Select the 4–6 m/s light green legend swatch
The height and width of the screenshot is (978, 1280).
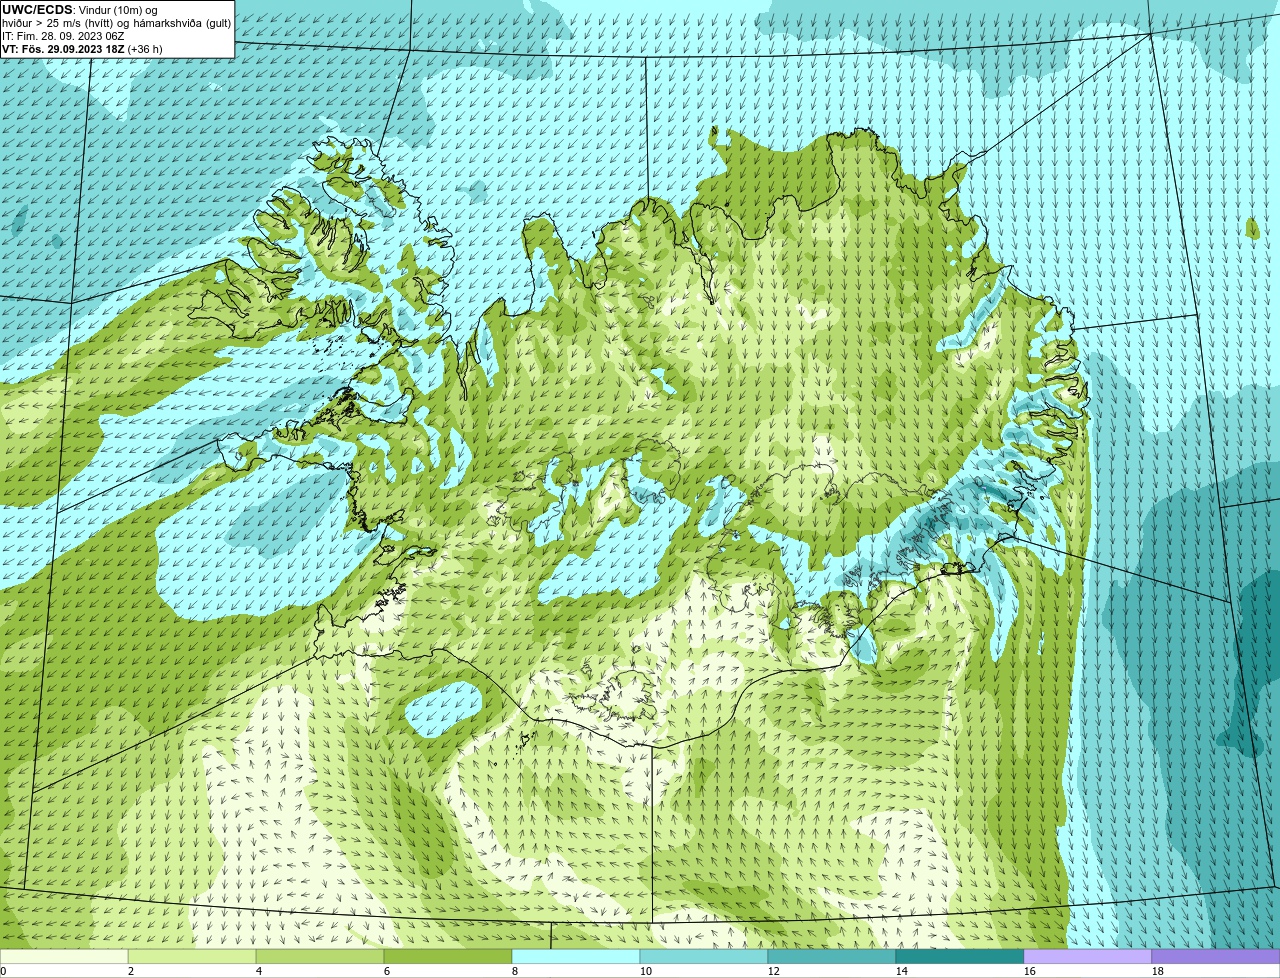coord(320,956)
